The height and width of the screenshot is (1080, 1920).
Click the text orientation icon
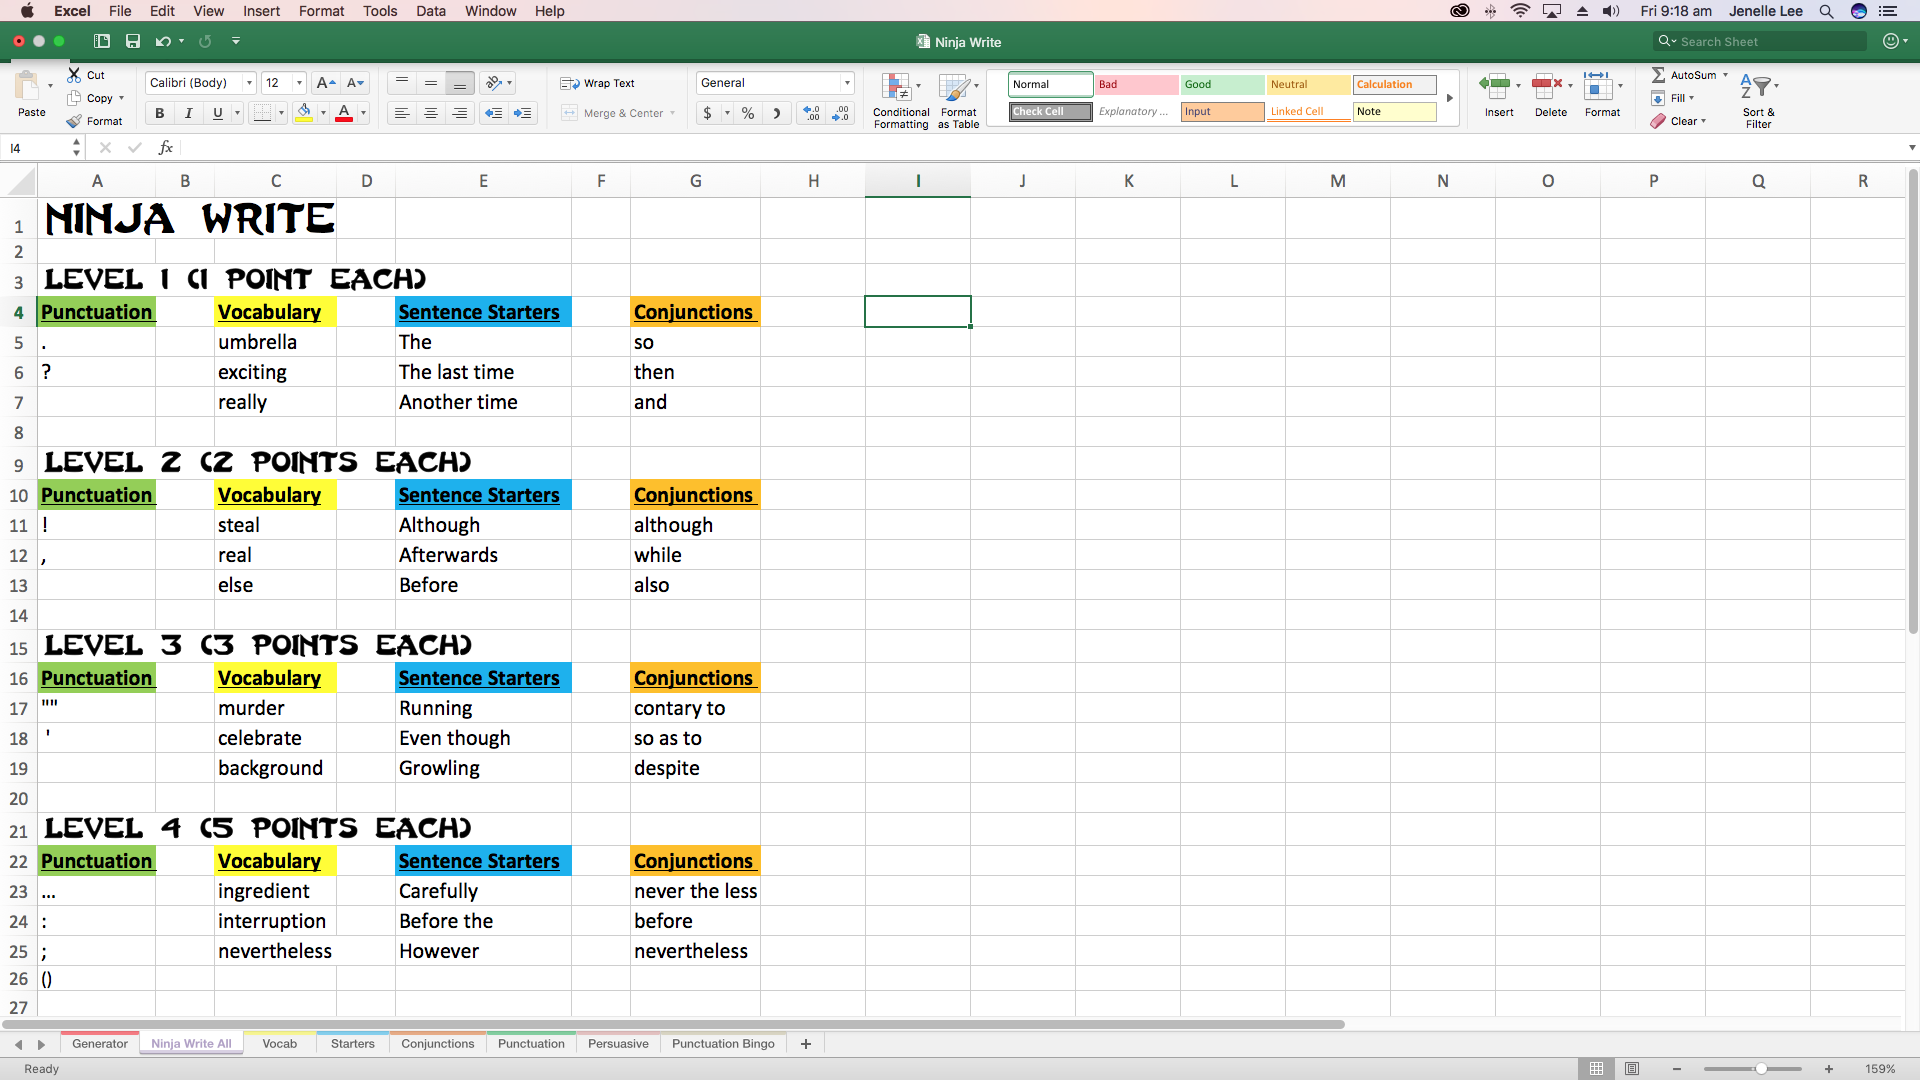point(493,83)
